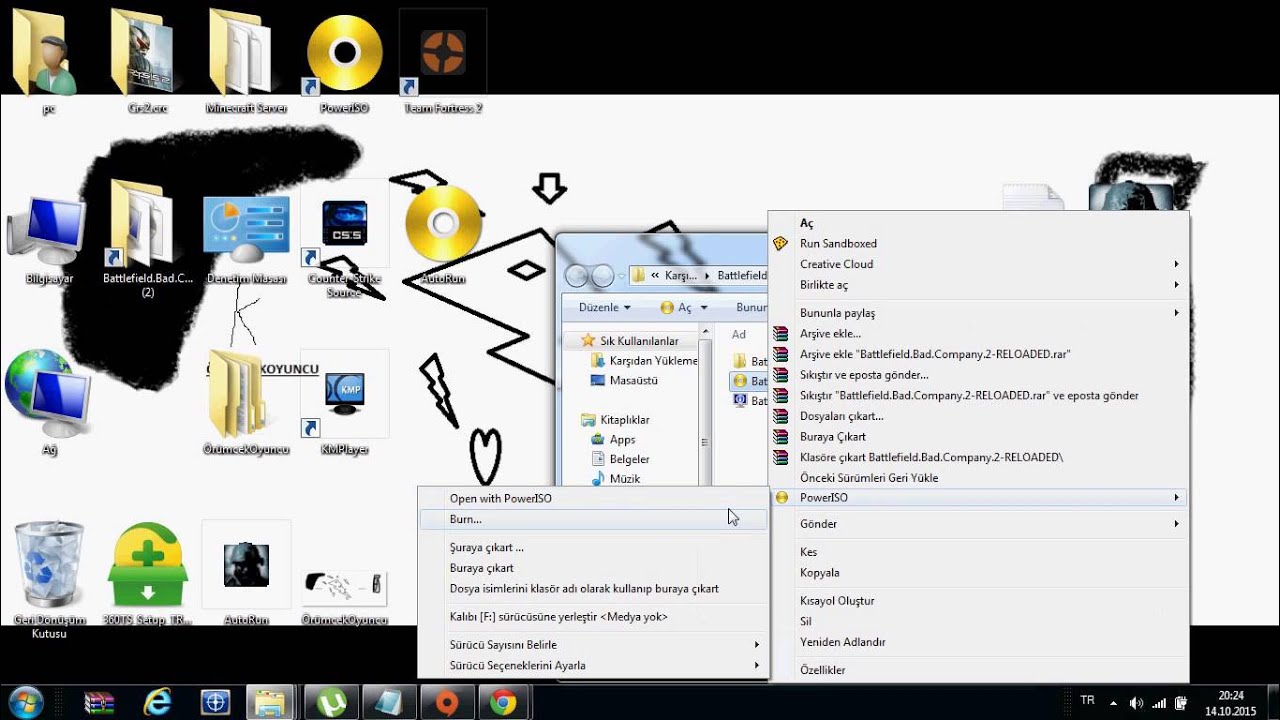Choose Dosyaları çıkart... WinRAR entry
Image resolution: width=1280 pixels, height=720 pixels.
[980, 416]
